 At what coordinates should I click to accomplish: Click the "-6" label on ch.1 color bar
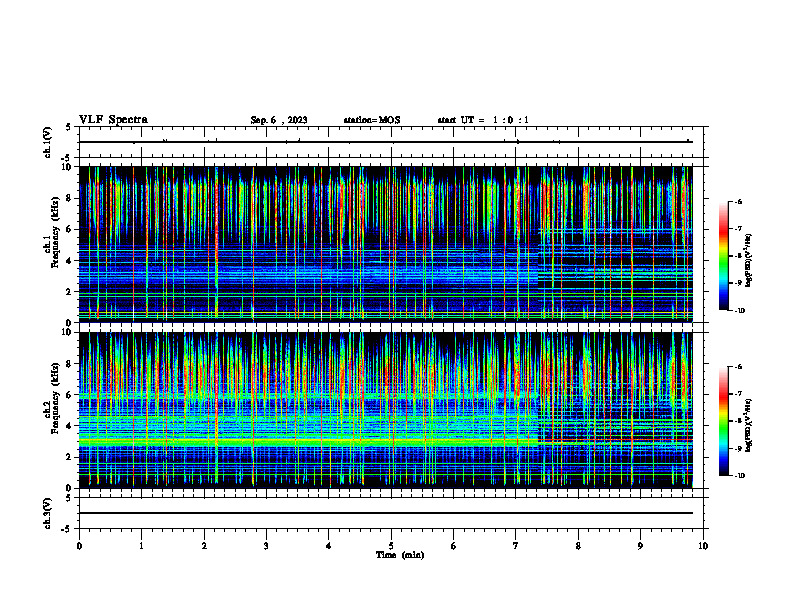coord(738,202)
